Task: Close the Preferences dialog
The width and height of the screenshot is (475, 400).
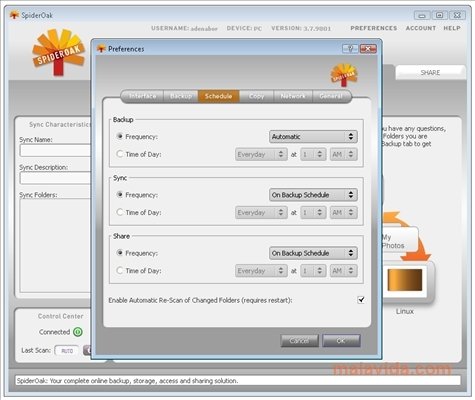Action: pos(368,49)
